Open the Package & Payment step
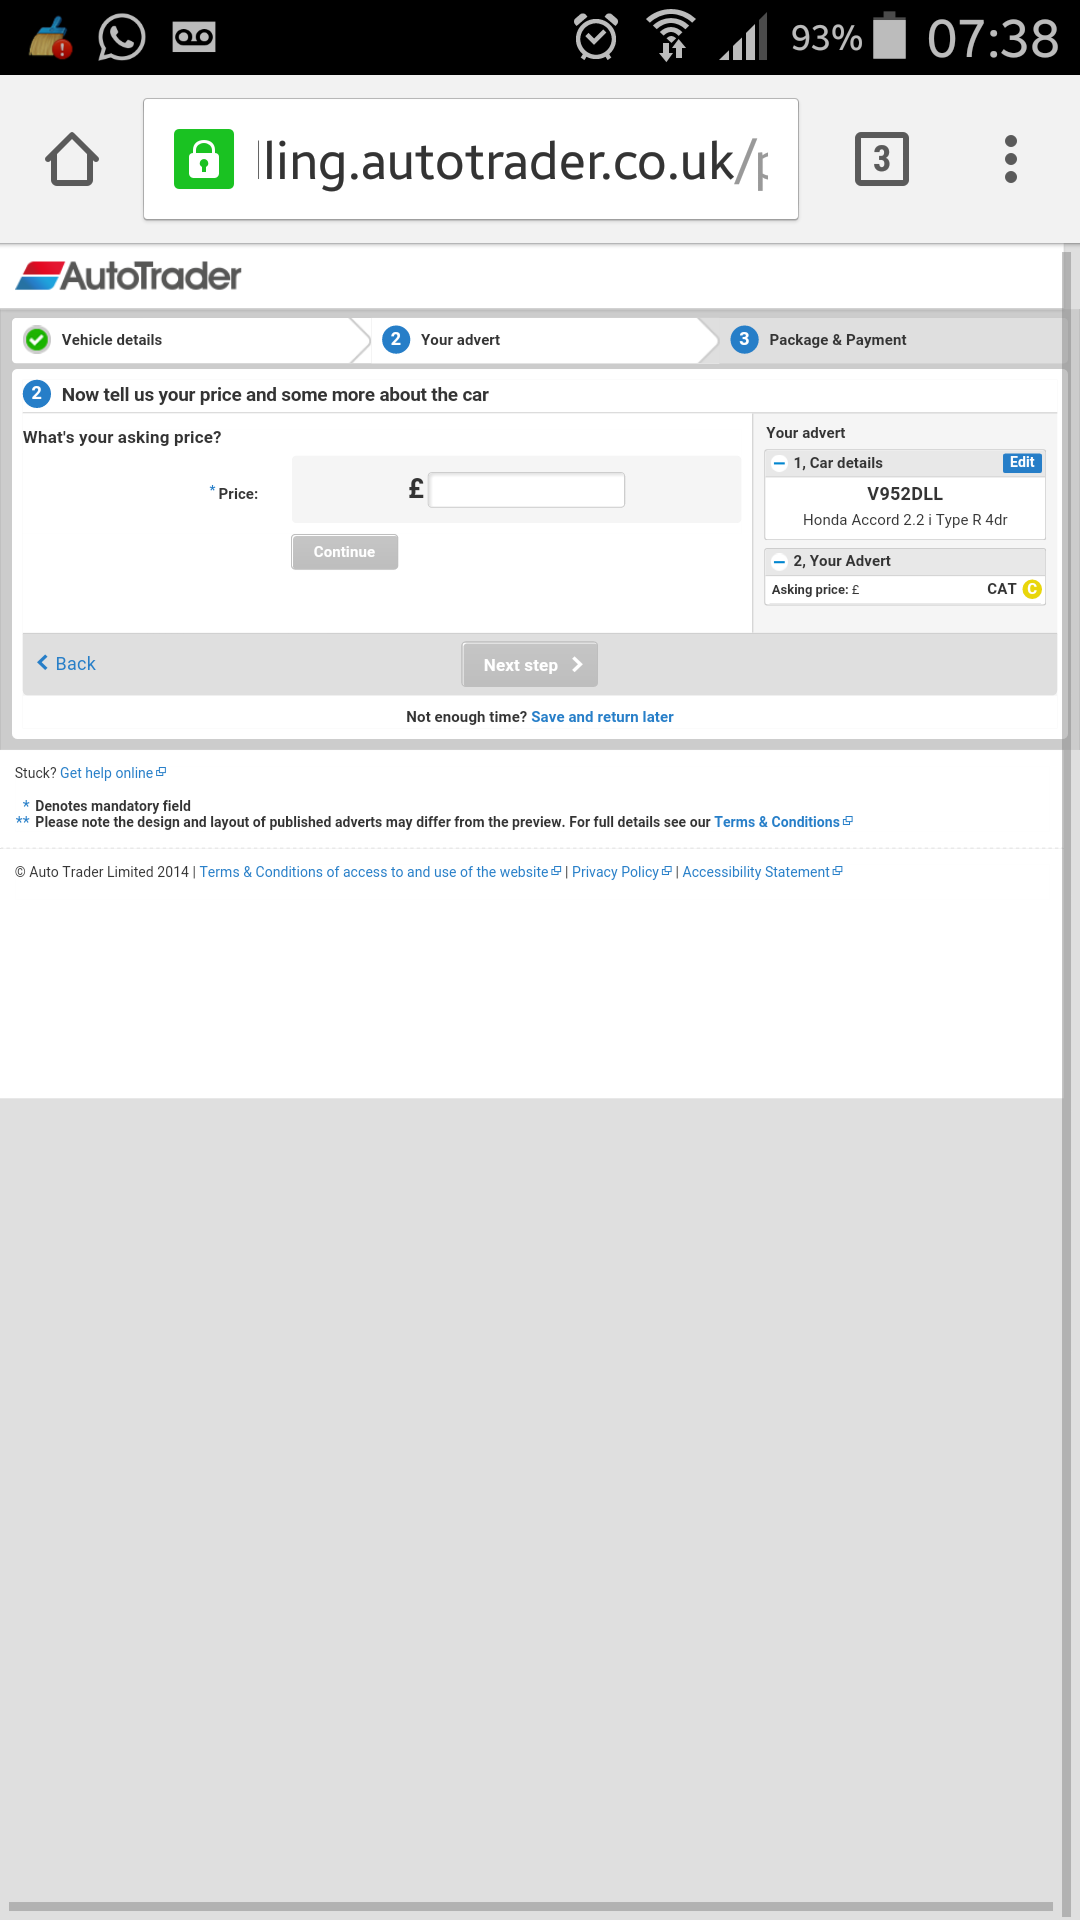1080x1920 pixels. click(836, 340)
